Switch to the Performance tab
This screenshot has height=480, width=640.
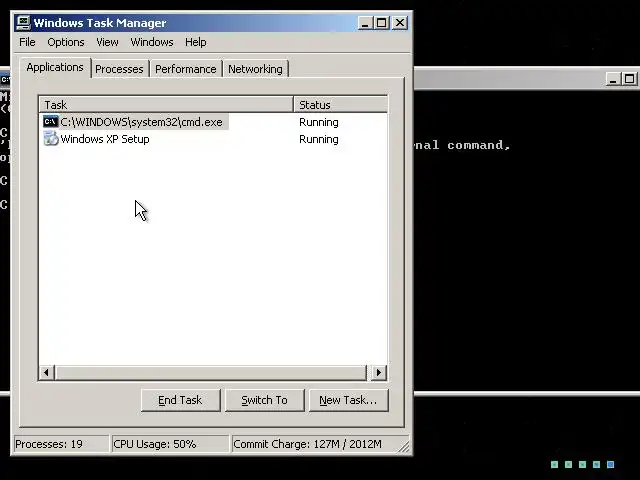coord(186,69)
